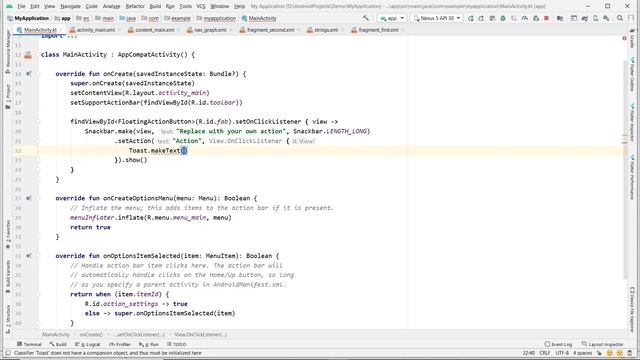Viewport: 640px width, 360px height.
Task: Open the Terminal tool window
Action: point(29,344)
